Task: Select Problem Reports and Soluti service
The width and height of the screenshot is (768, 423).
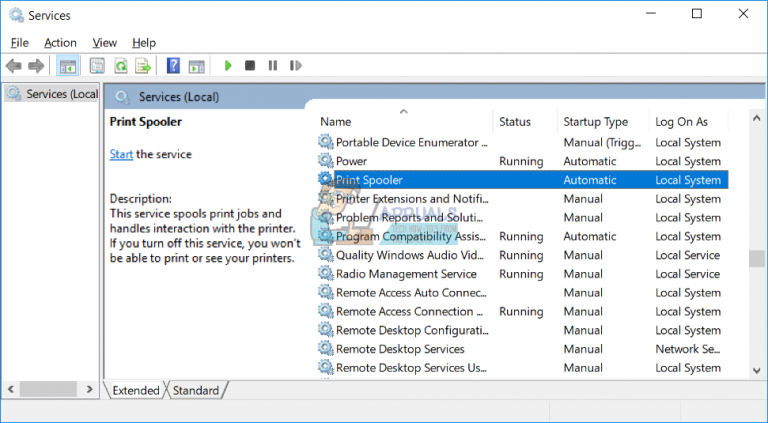Action: 409,217
